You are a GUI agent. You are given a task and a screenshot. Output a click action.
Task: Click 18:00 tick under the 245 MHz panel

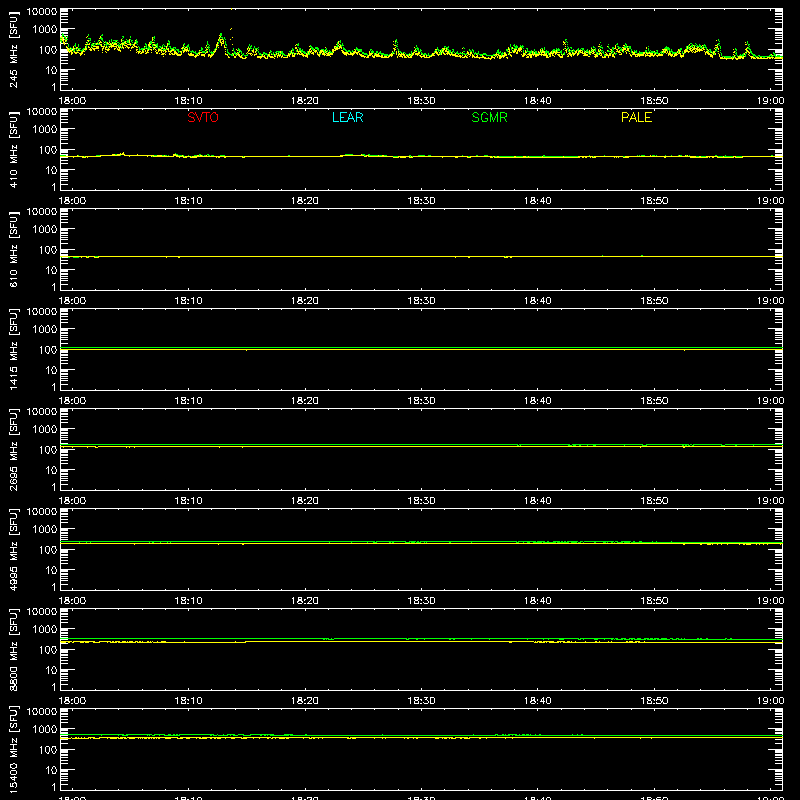point(72,101)
